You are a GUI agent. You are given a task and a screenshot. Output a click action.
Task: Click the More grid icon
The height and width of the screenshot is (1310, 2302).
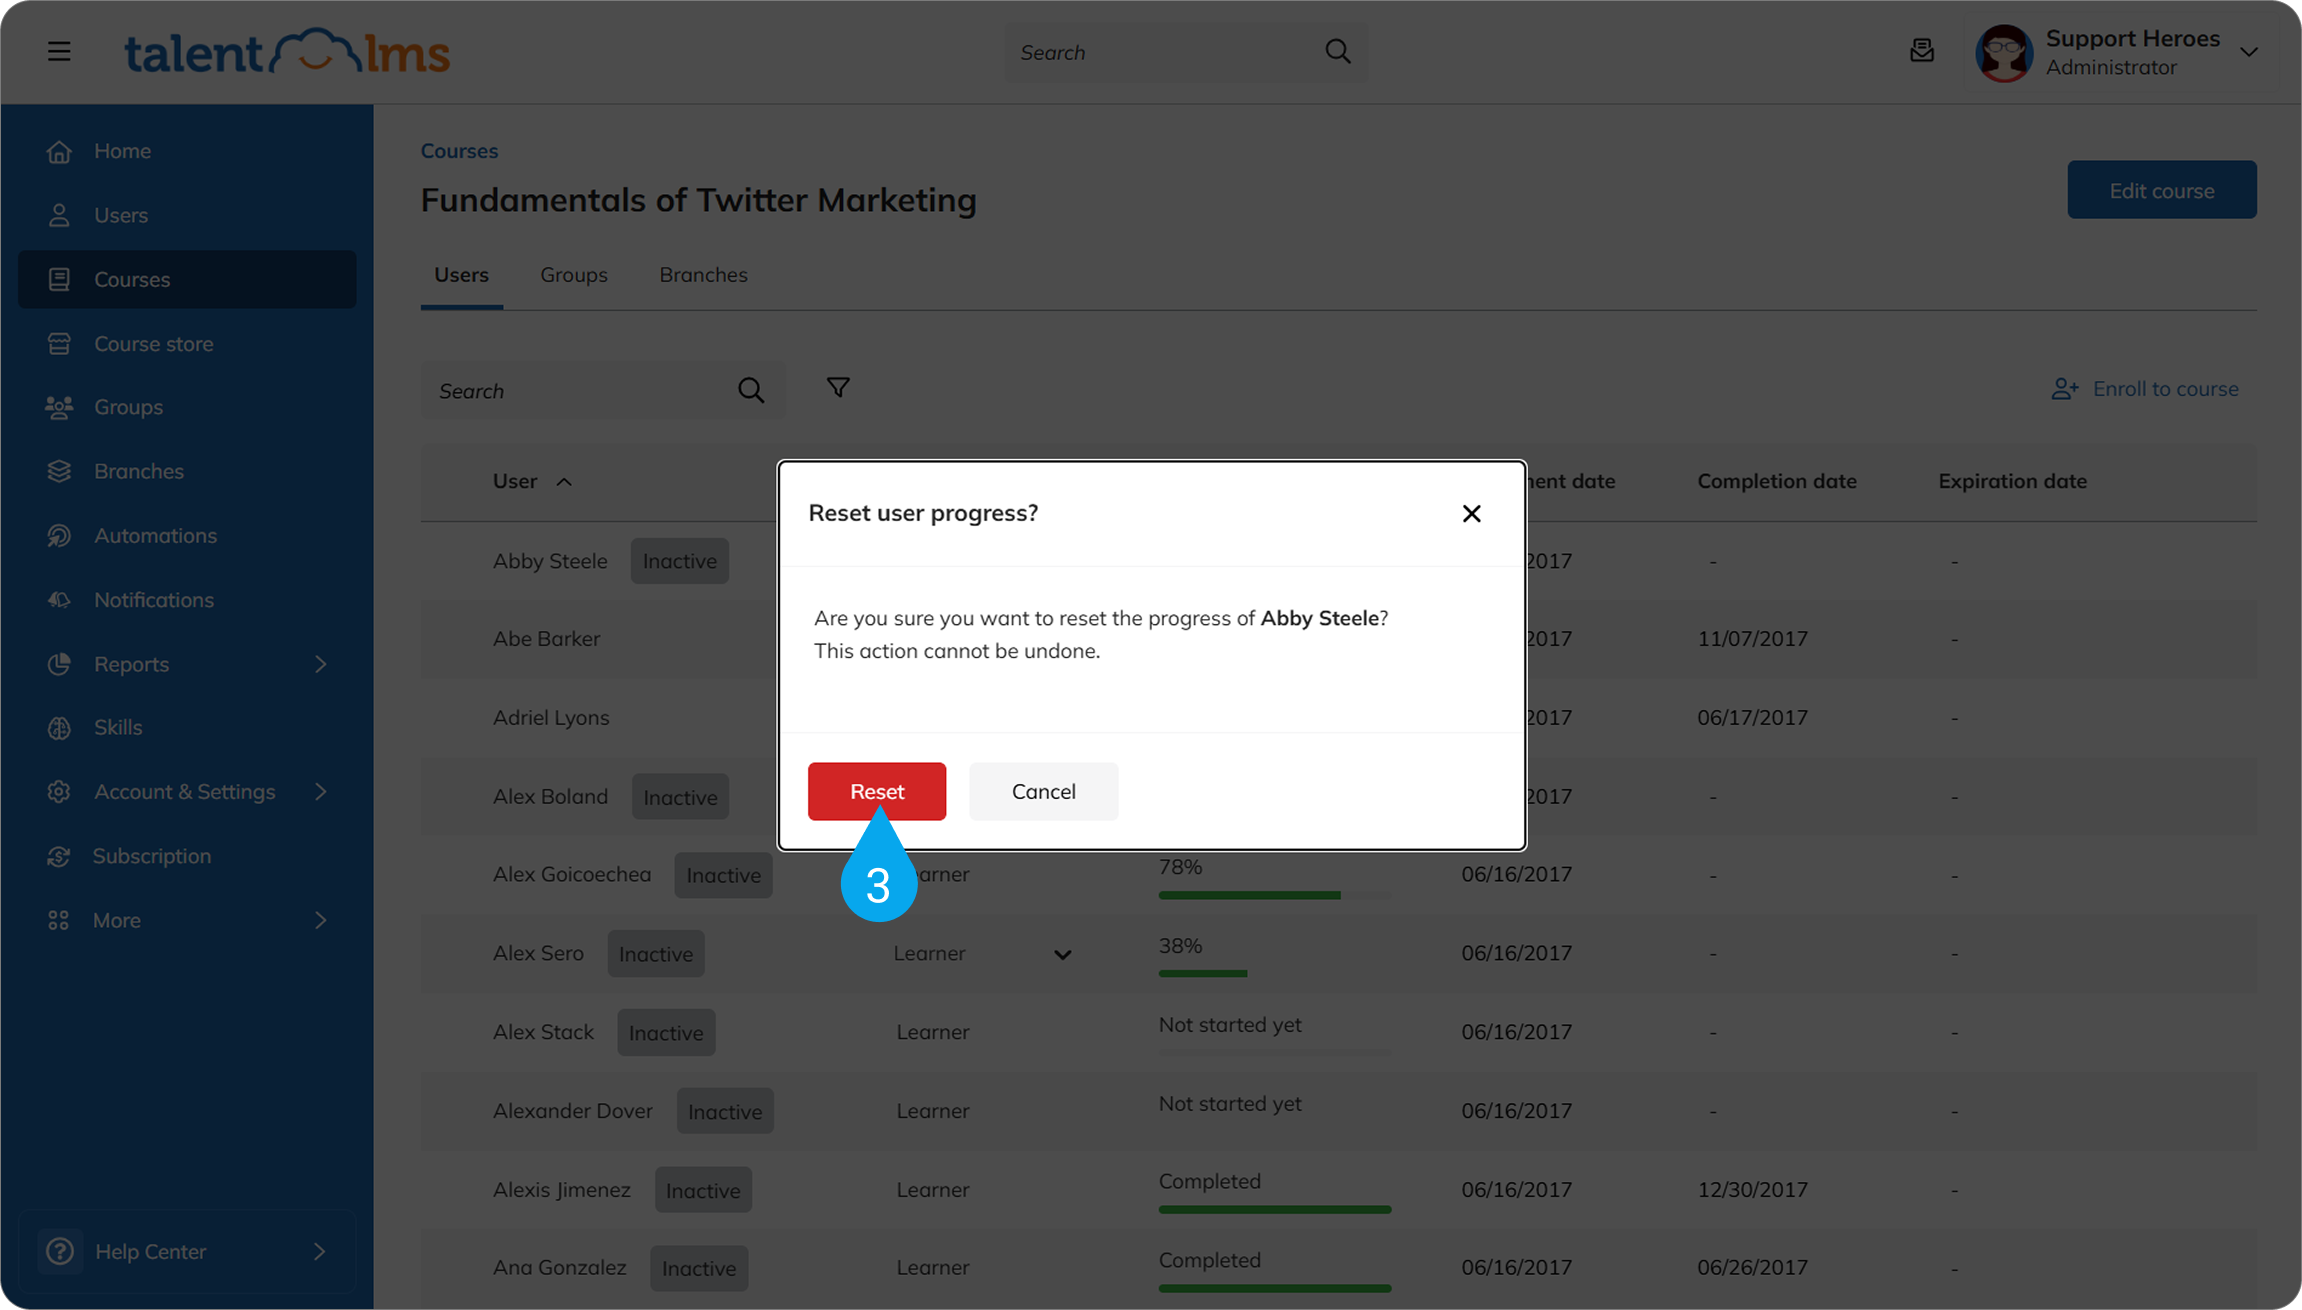(x=59, y=920)
